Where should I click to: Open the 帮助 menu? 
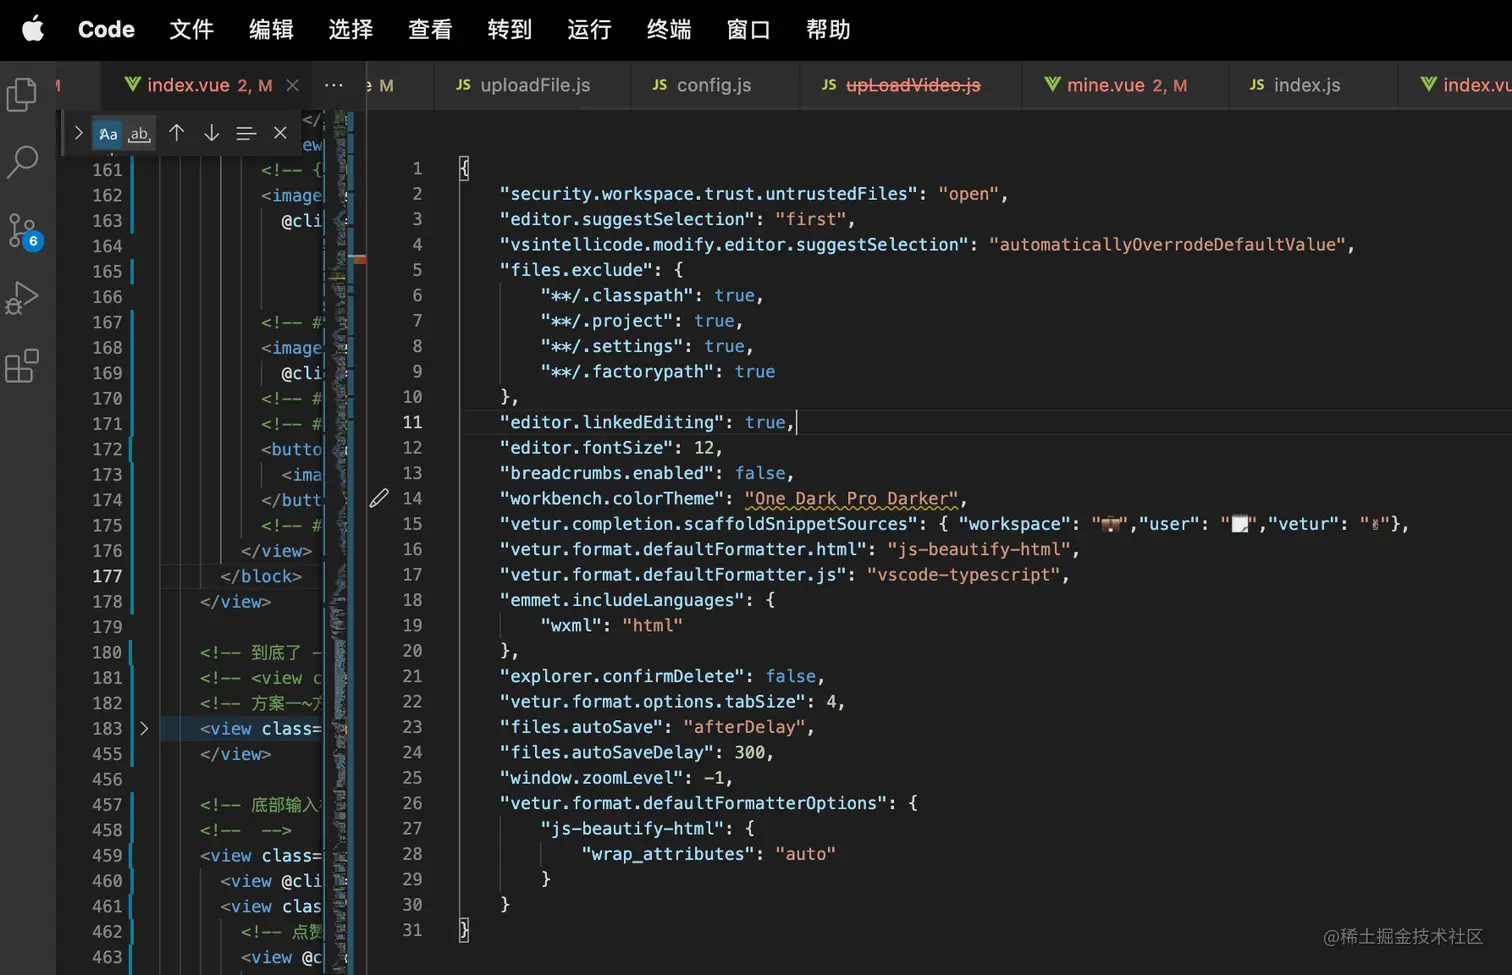coord(828,29)
